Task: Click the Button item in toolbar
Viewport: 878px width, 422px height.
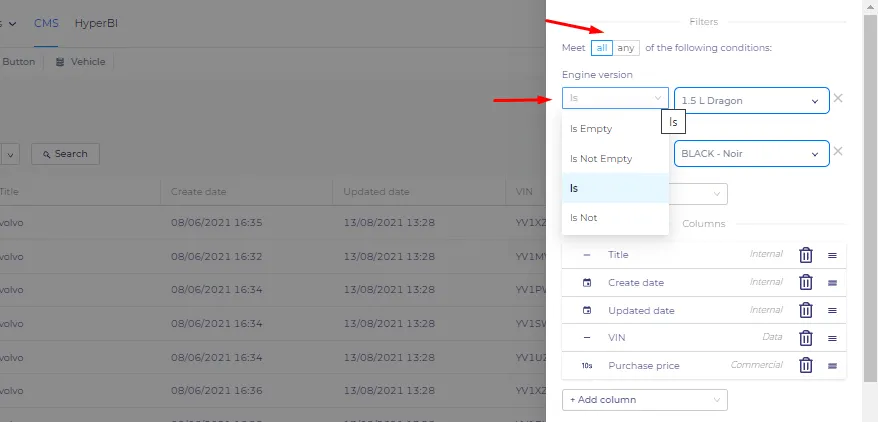Action: (18, 62)
